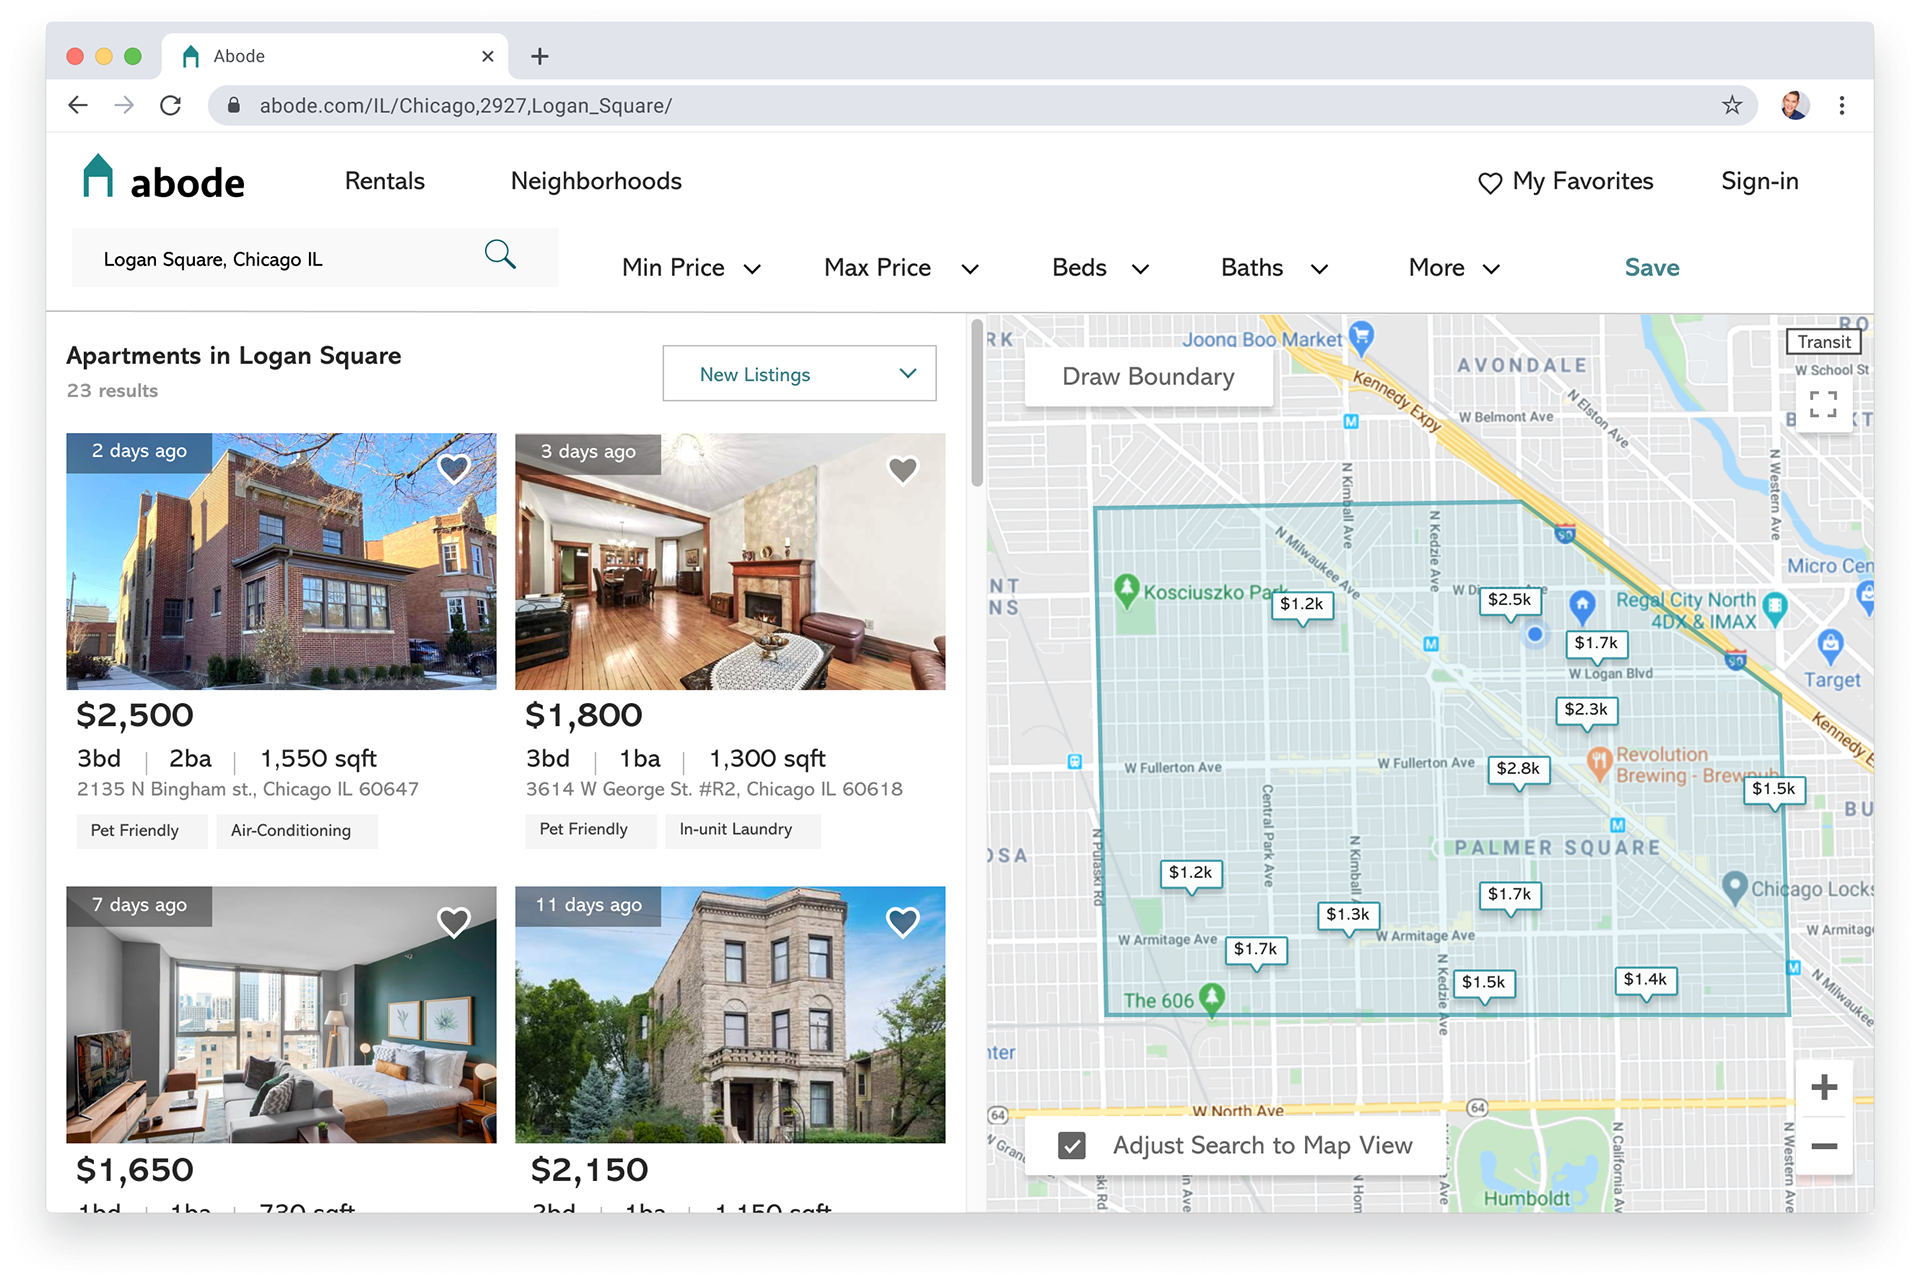Select the $1.4k map price marker
Image resolution: width=1920 pixels, height=1282 pixels.
1645,982
